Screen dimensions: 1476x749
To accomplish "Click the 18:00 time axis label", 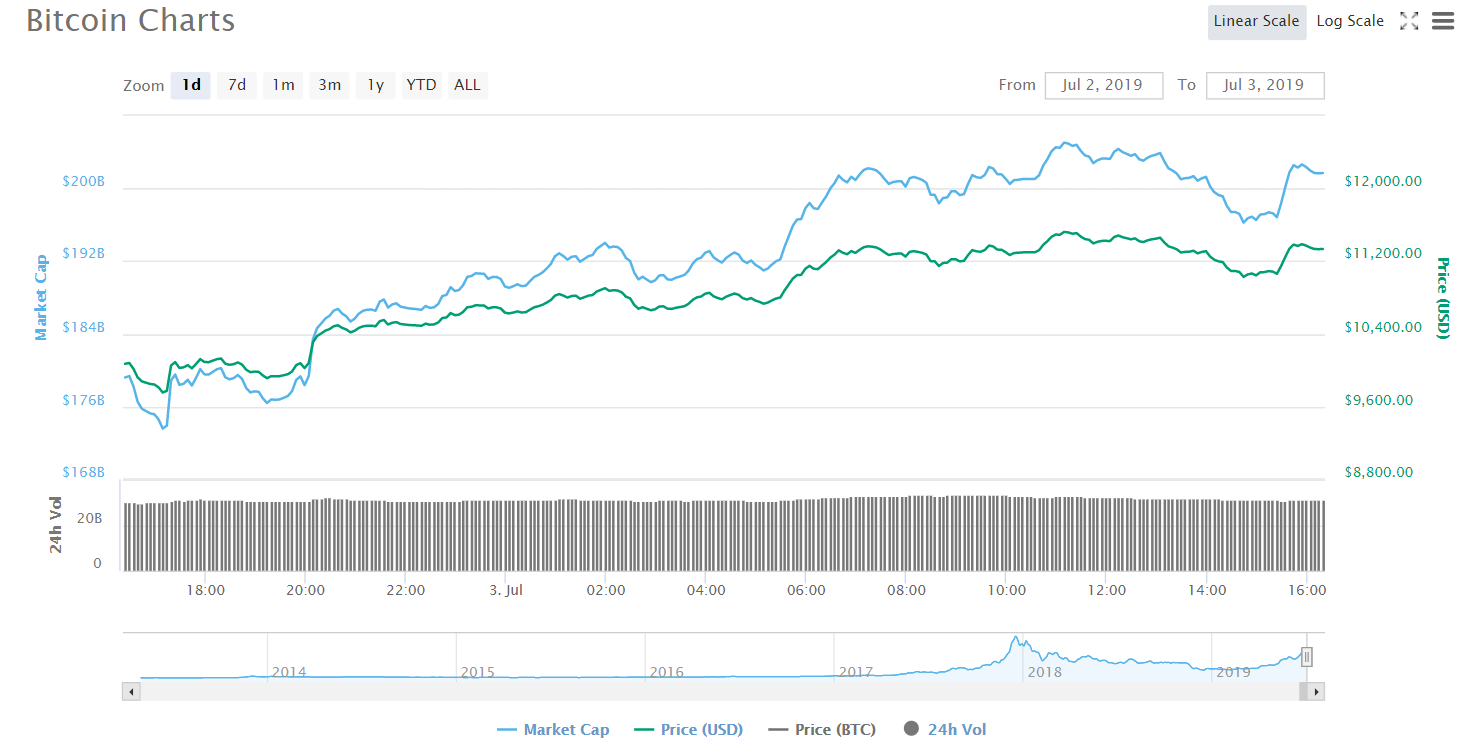I will pos(205,590).
